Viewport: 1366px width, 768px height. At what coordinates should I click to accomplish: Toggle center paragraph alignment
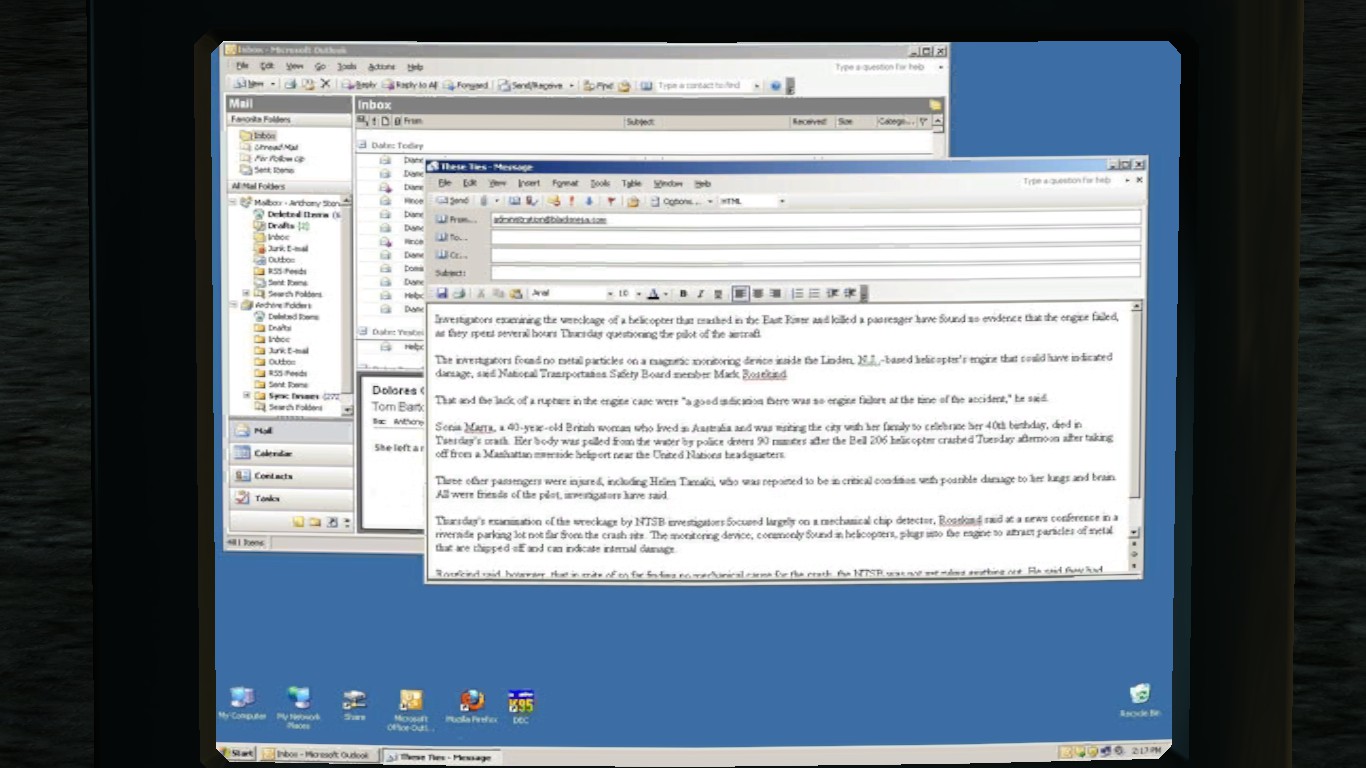(758, 293)
